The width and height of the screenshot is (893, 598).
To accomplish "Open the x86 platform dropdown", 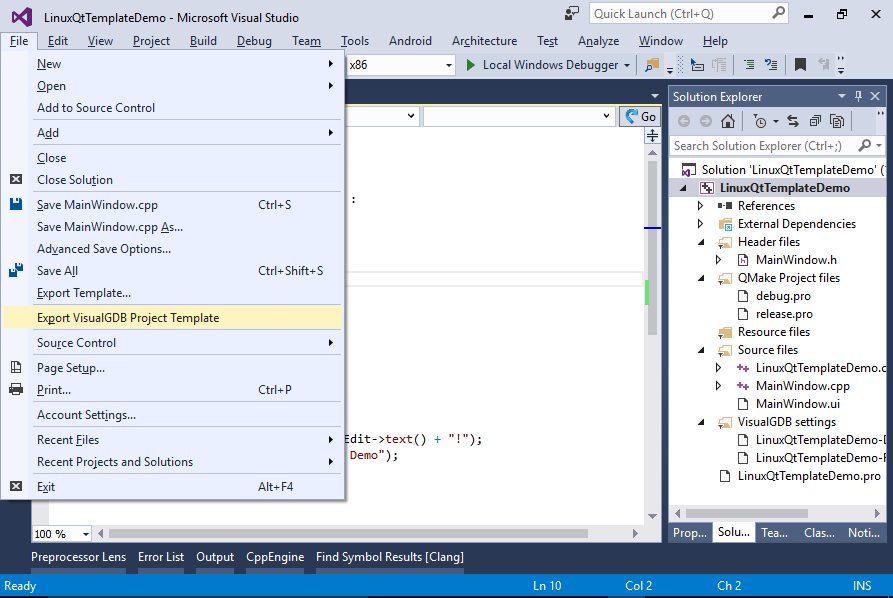I will 449,65.
